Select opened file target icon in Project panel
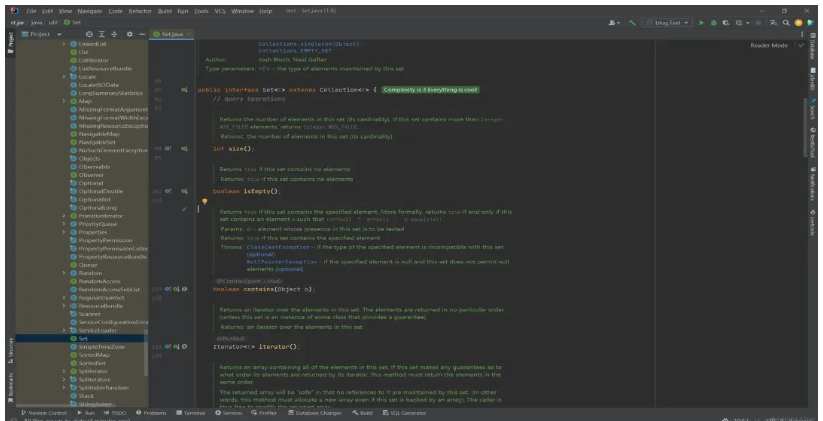 [x=89, y=34]
